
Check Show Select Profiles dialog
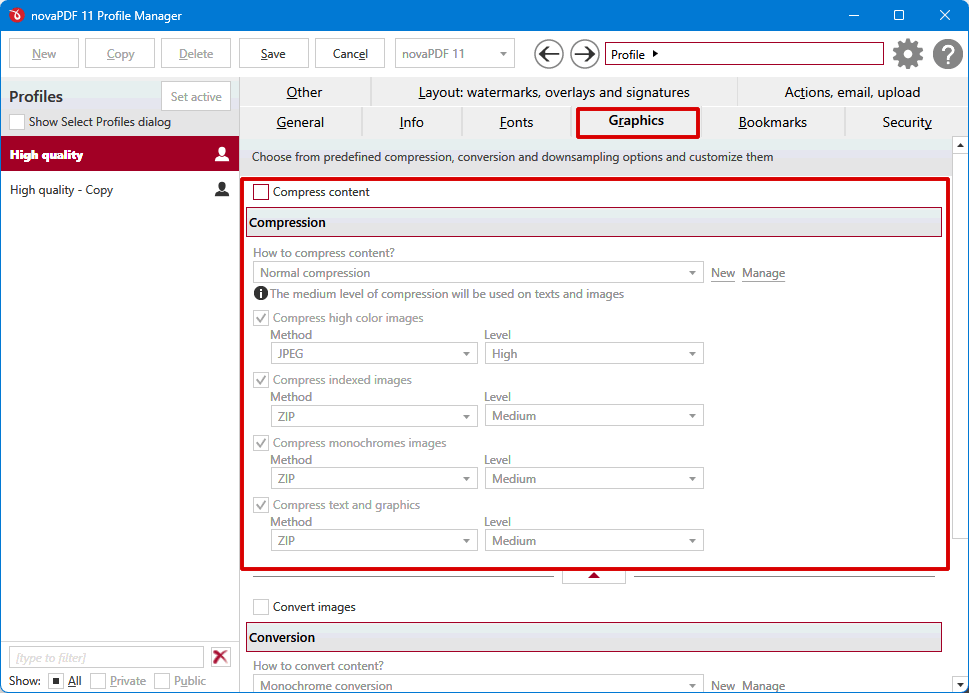17,122
